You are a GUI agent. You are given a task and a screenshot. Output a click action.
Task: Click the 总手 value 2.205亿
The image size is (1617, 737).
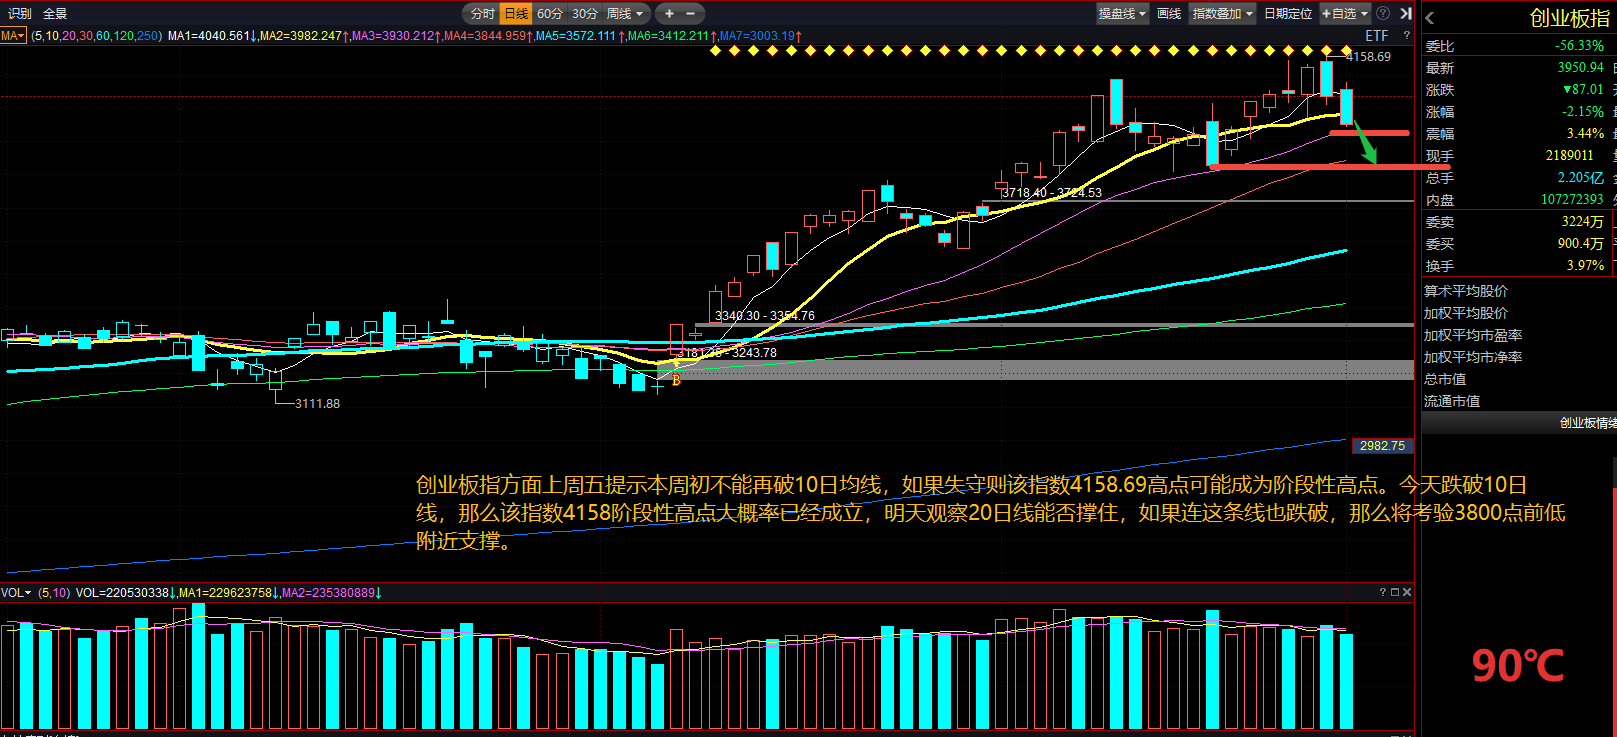coord(1580,178)
